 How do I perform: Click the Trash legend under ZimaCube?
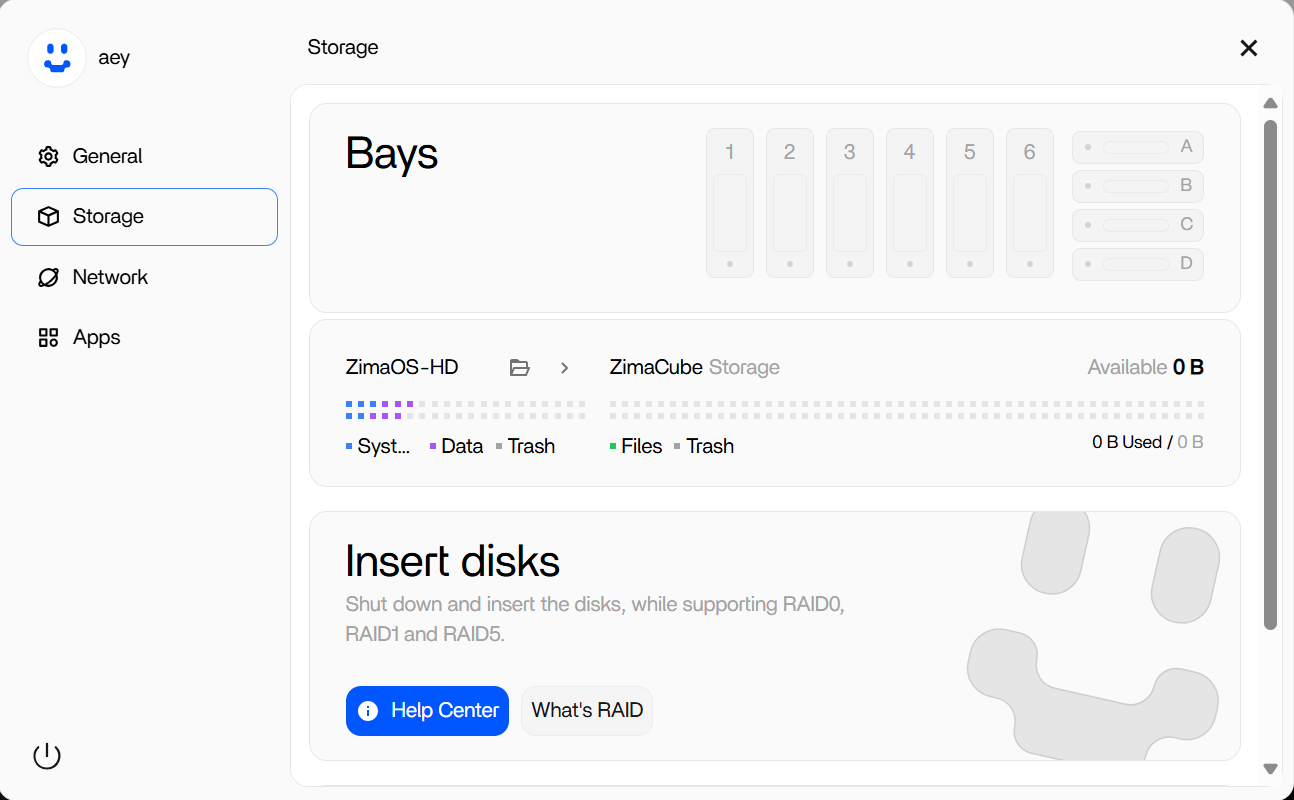click(x=705, y=446)
